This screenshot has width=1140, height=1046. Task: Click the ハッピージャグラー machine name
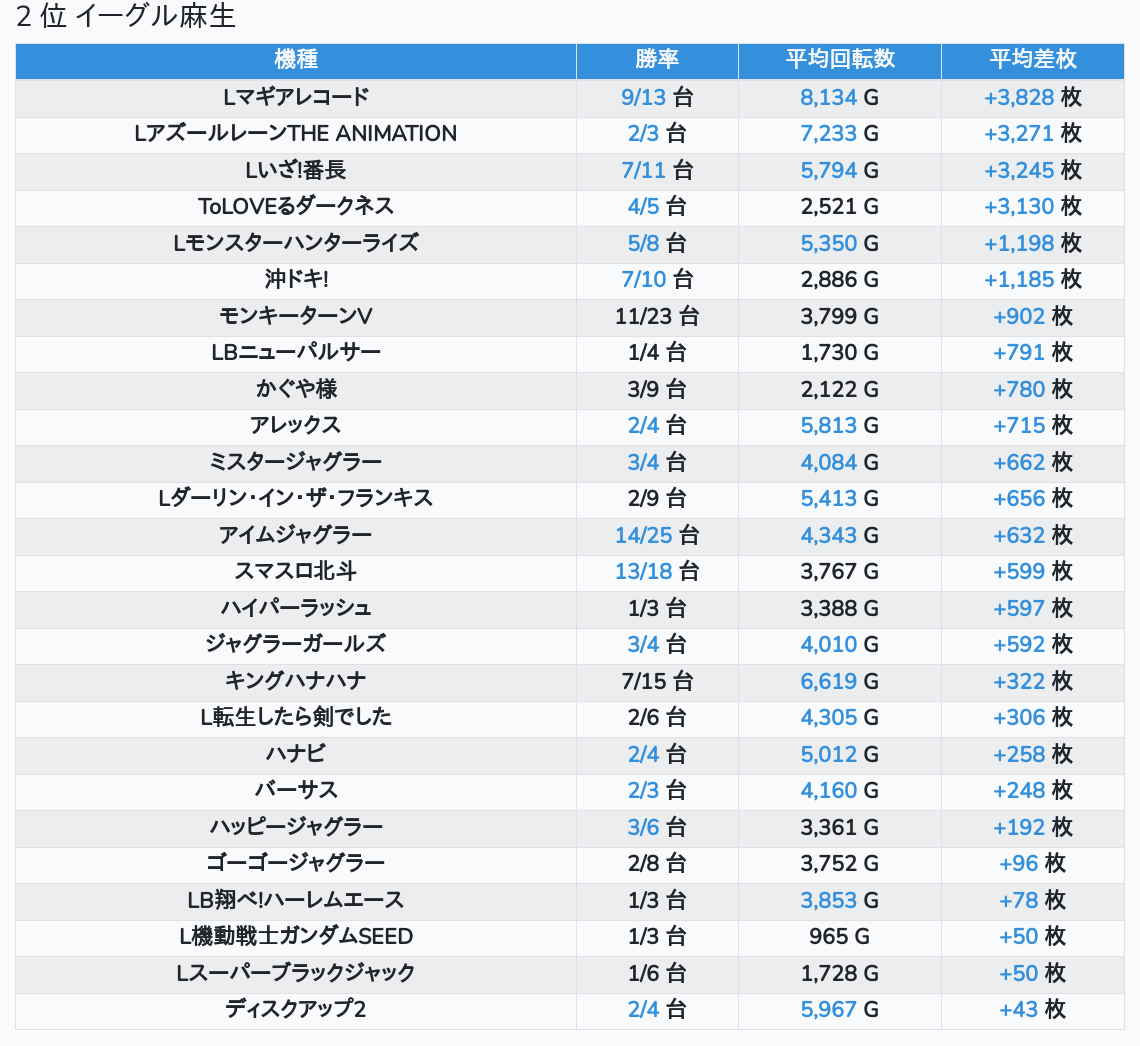tap(296, 826)
